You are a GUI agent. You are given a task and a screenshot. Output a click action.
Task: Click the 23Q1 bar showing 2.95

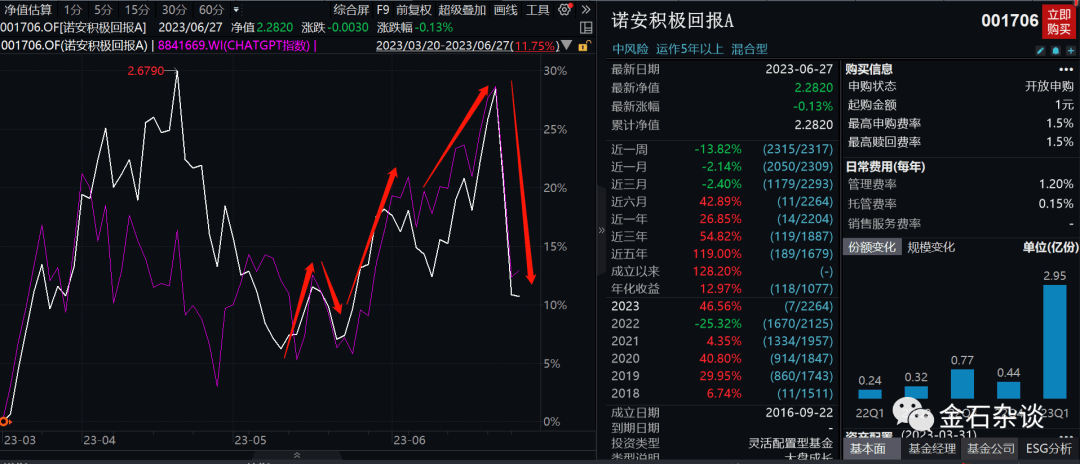tap(1054, 342)
